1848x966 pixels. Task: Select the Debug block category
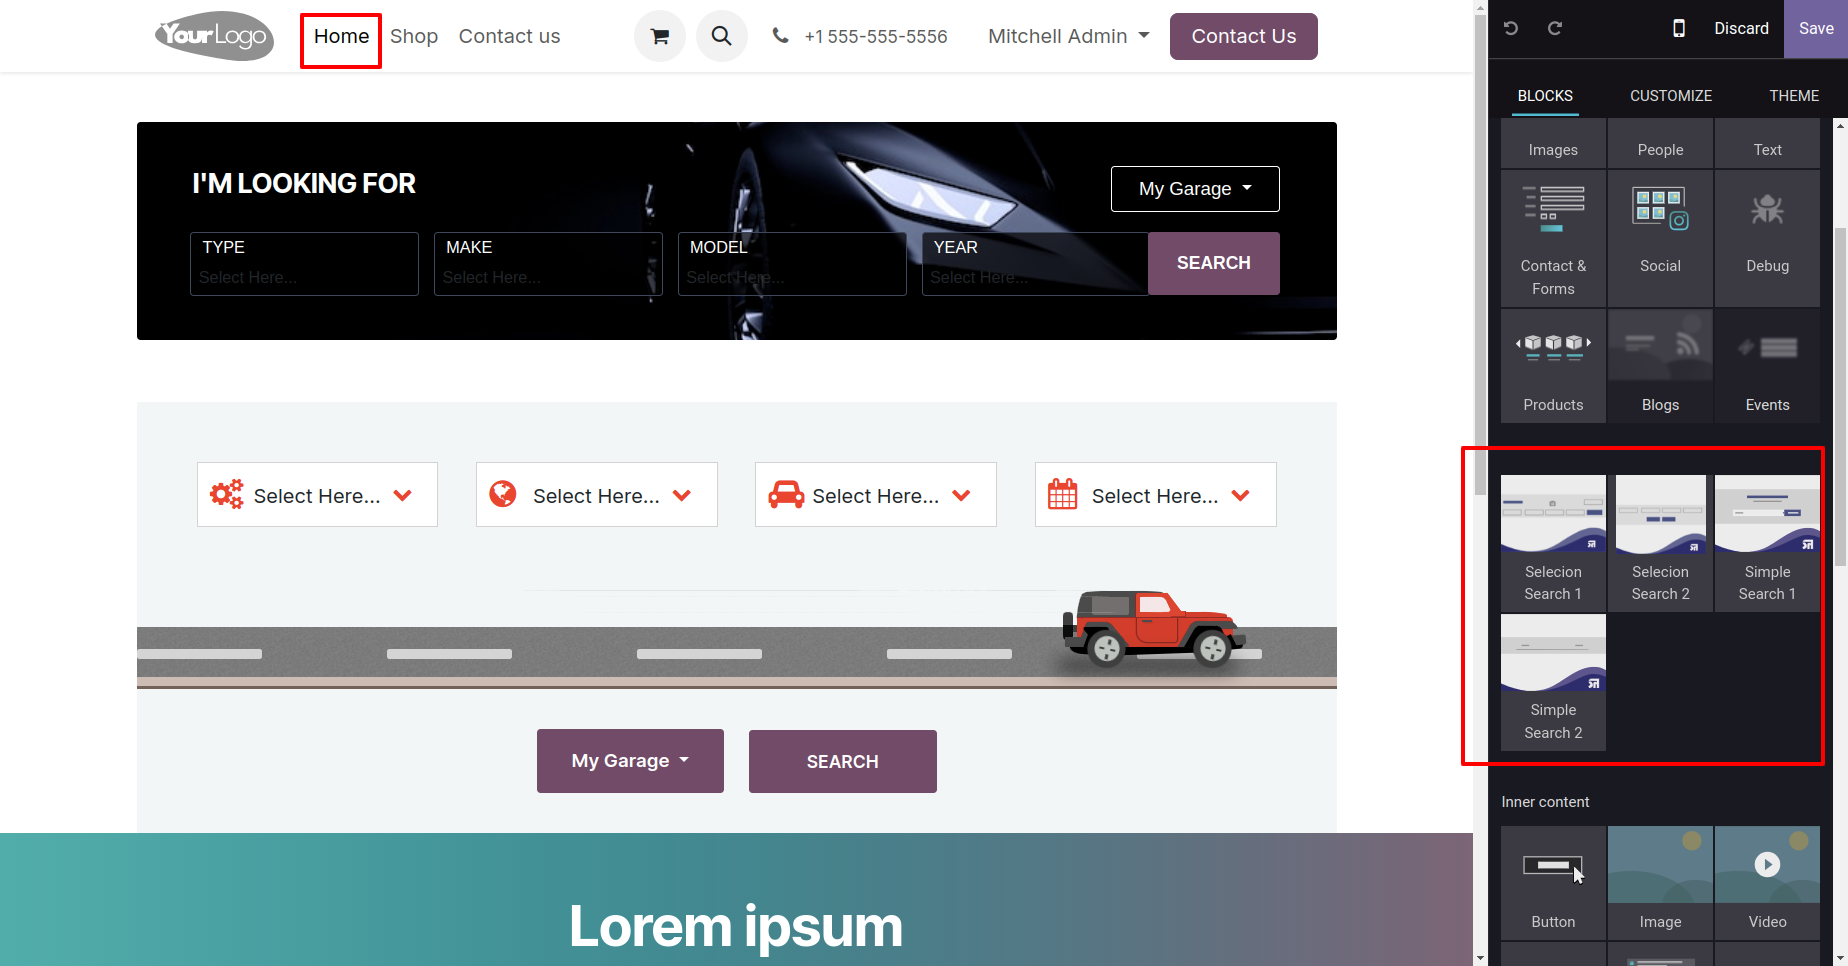[1767, 238]
